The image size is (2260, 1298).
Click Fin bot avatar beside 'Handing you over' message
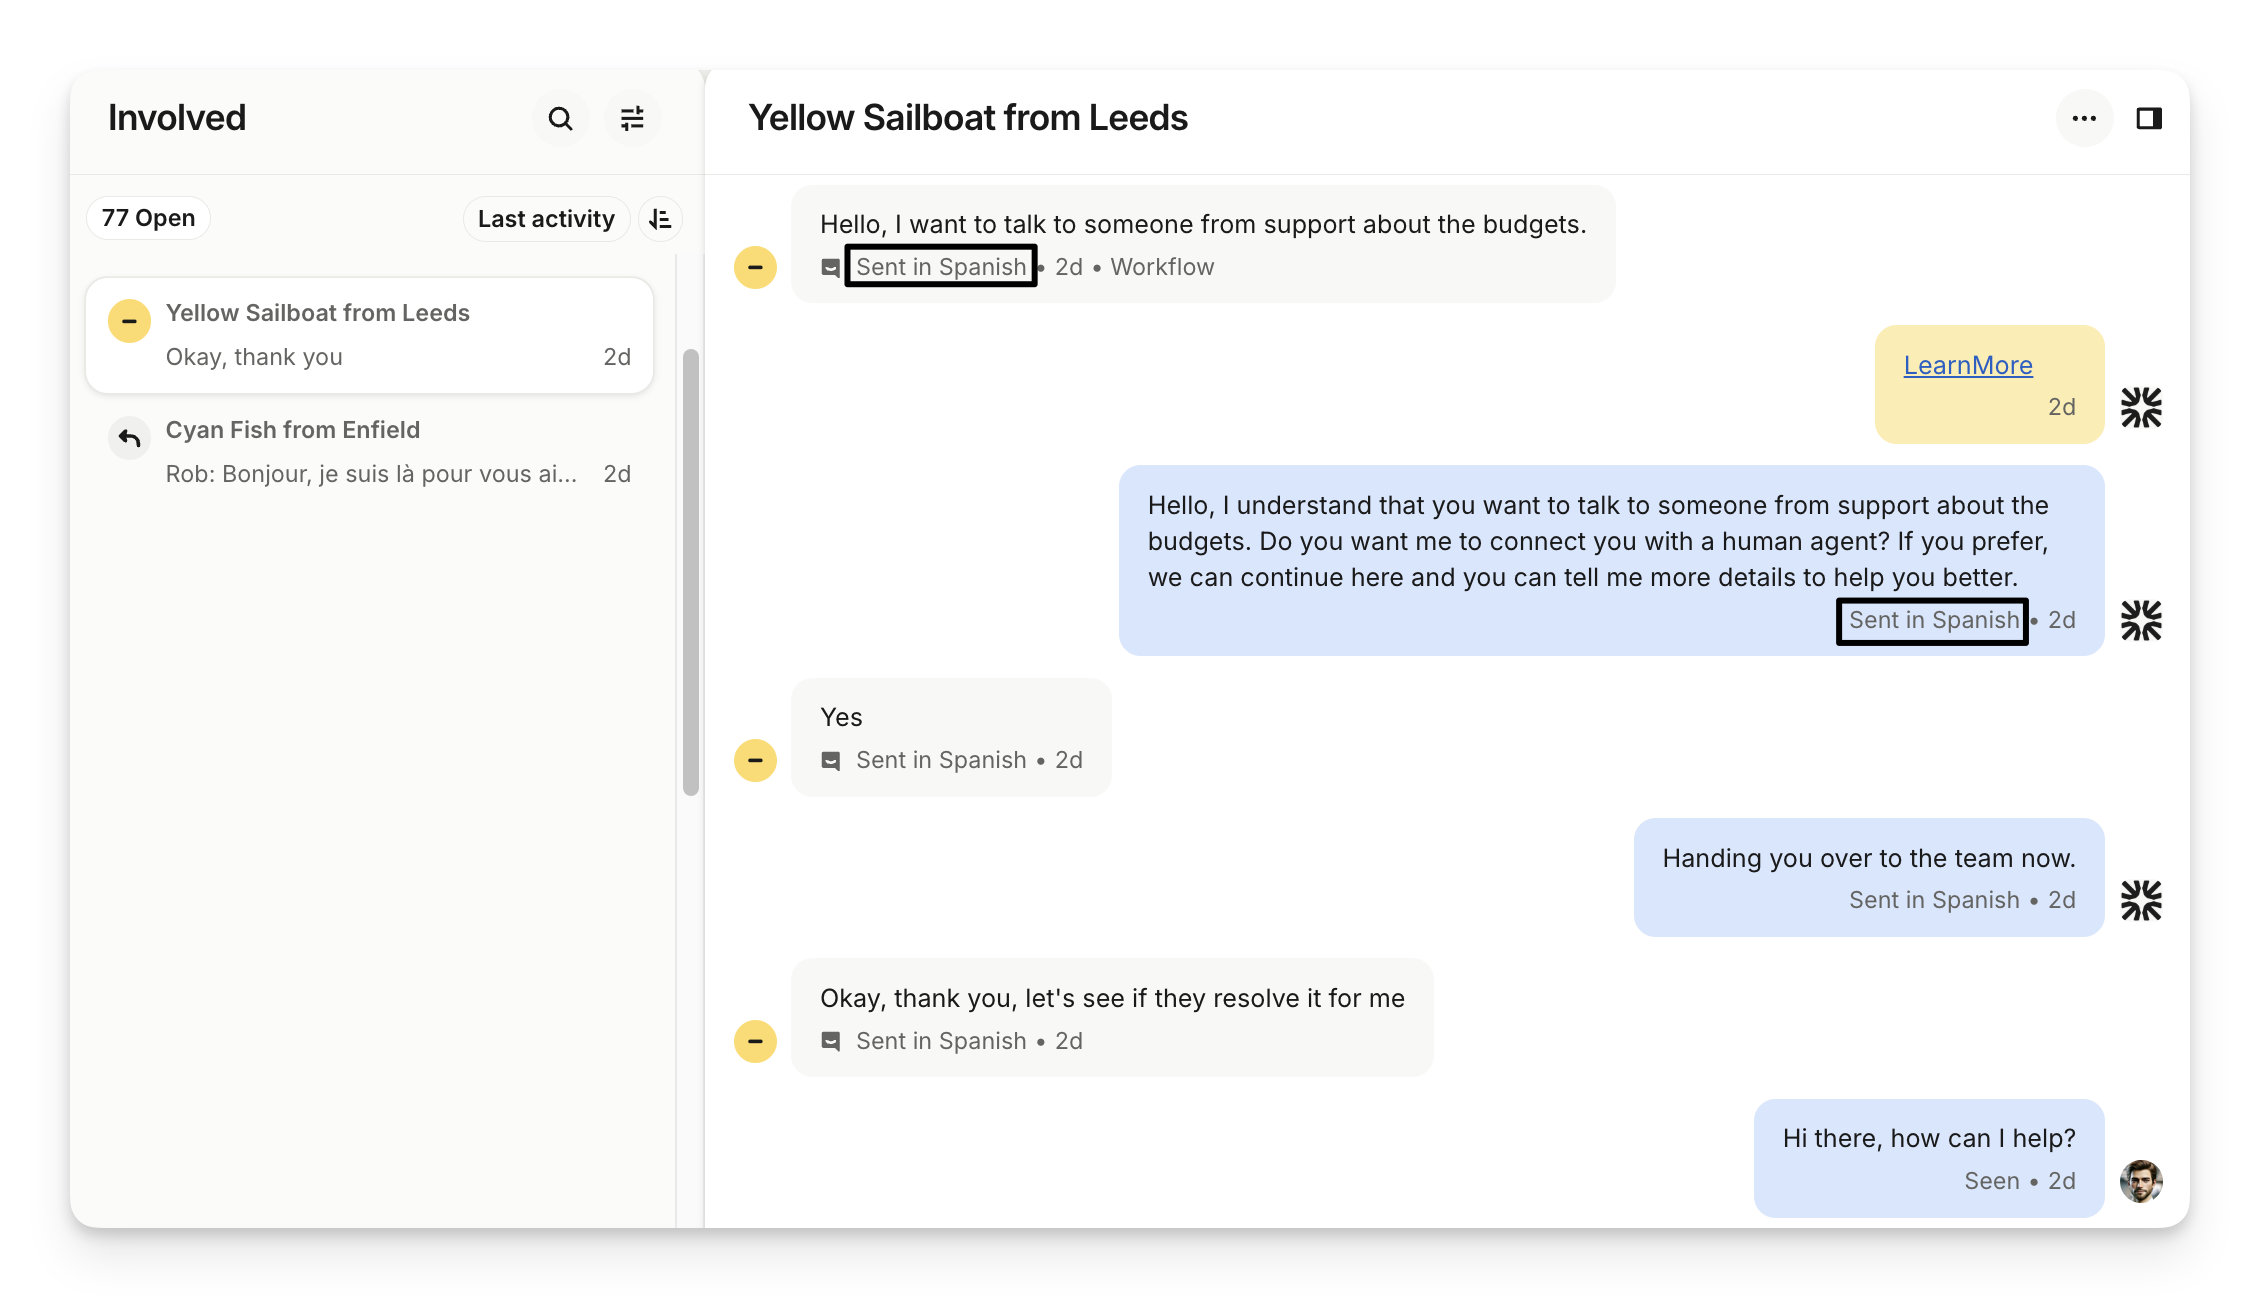2141,901
